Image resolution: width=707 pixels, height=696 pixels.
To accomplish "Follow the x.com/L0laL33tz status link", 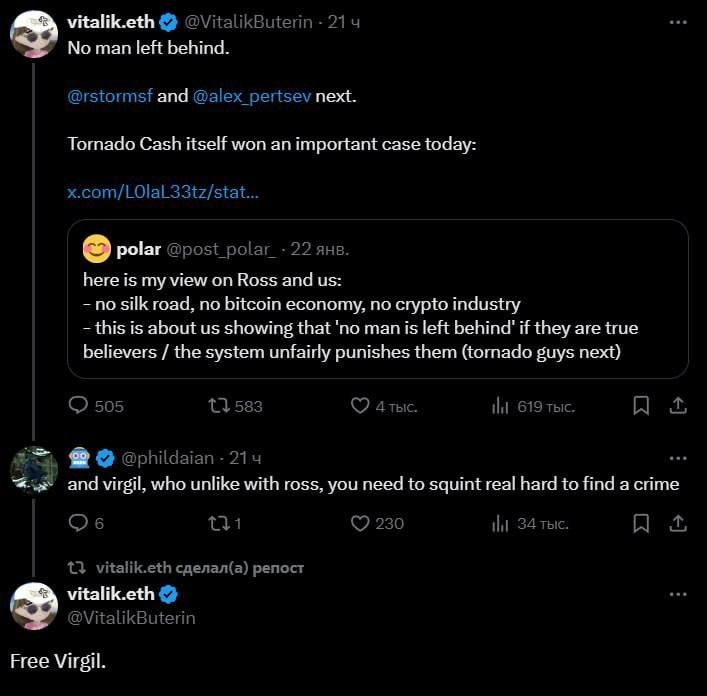I will coord(163,191).
